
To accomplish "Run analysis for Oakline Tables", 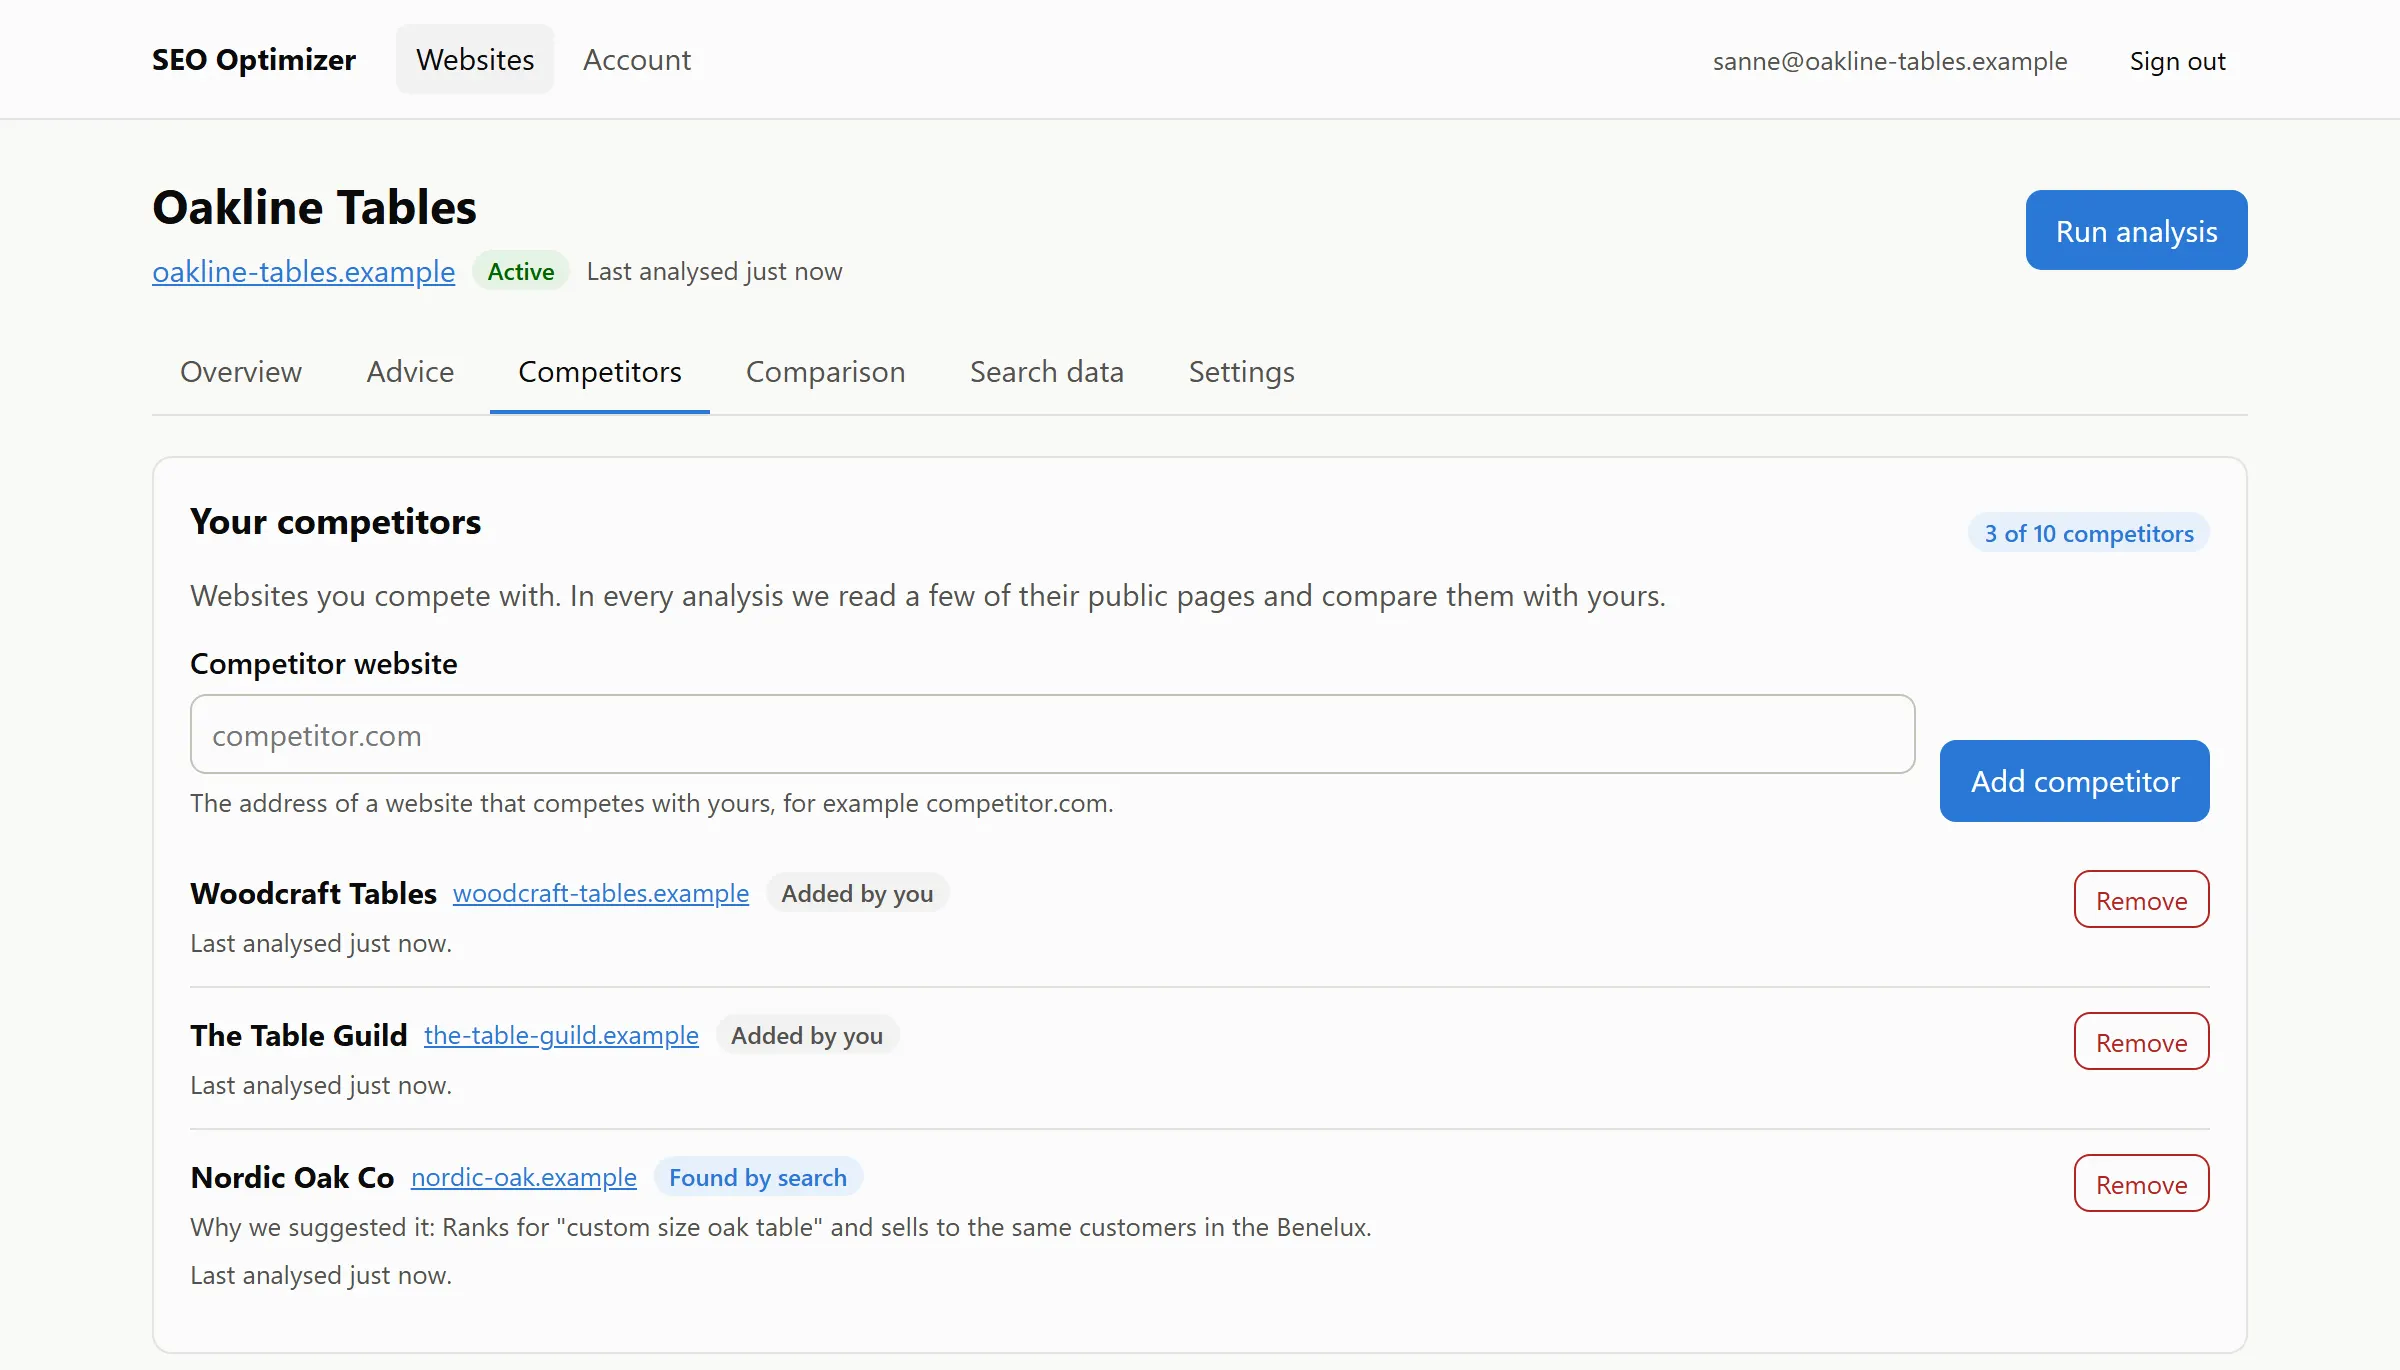I will tap(2136, 230).
